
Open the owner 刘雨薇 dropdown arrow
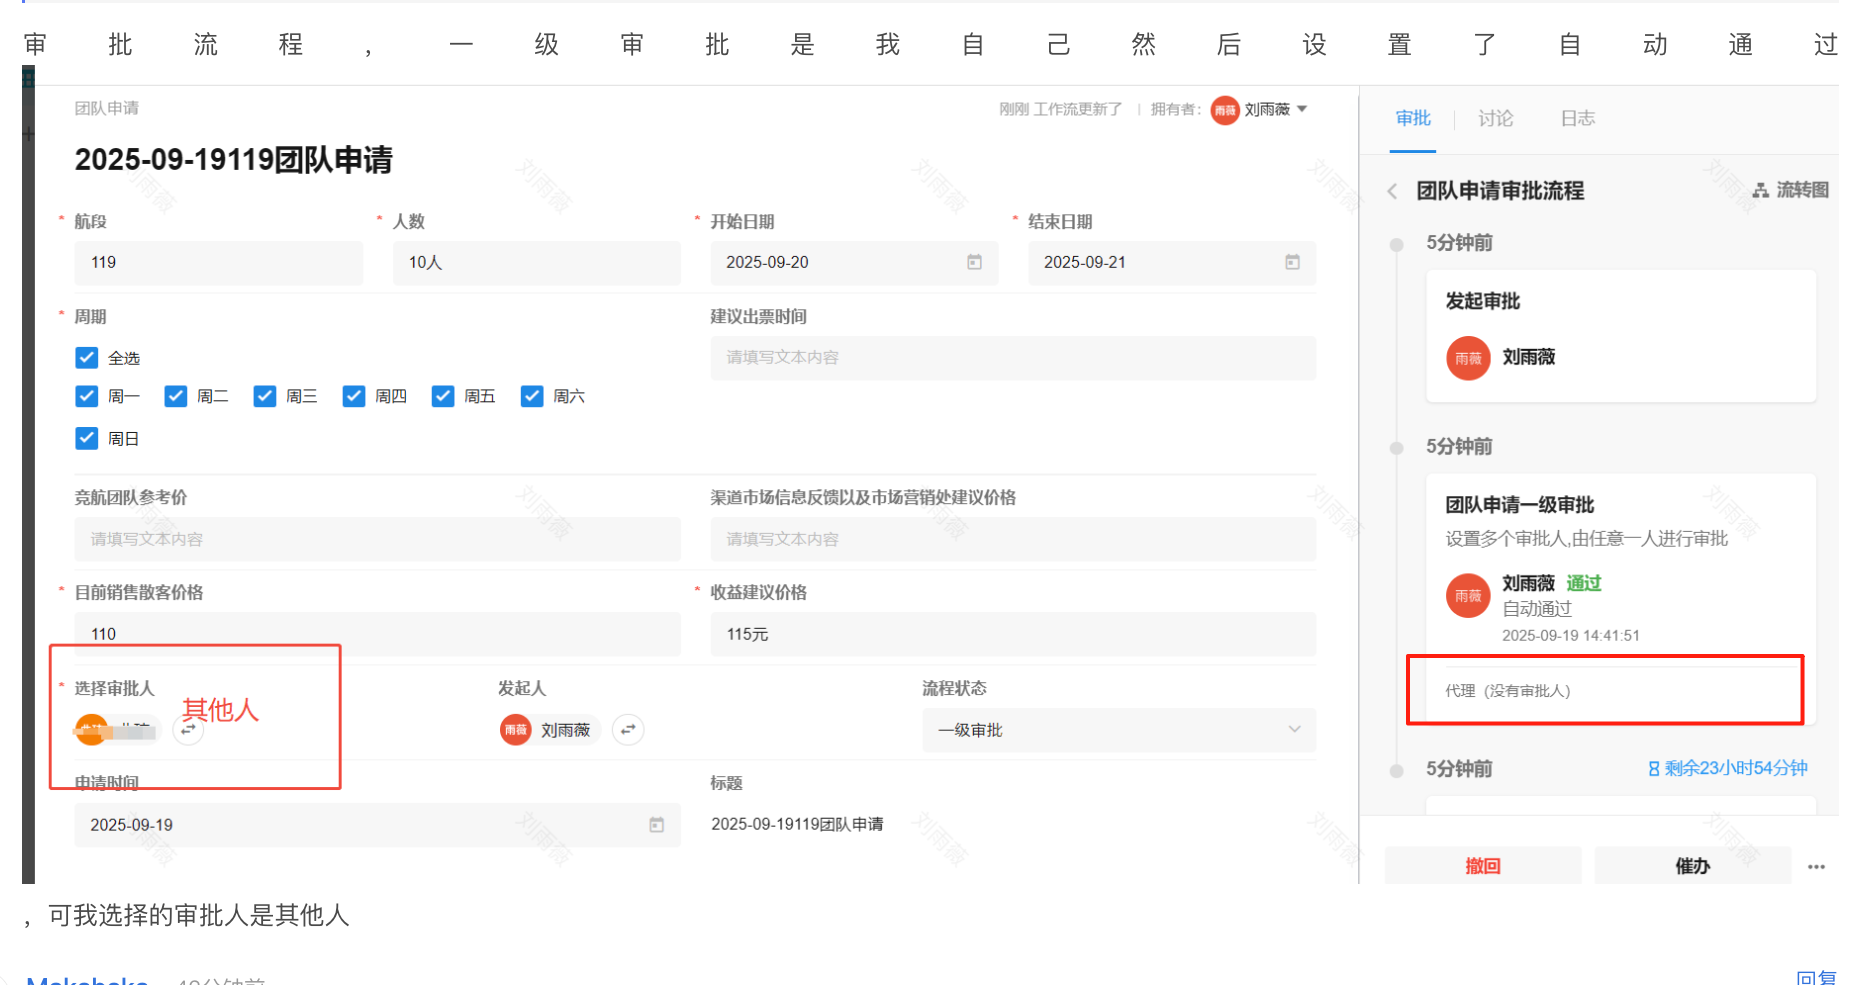[x=1302, y=109]
